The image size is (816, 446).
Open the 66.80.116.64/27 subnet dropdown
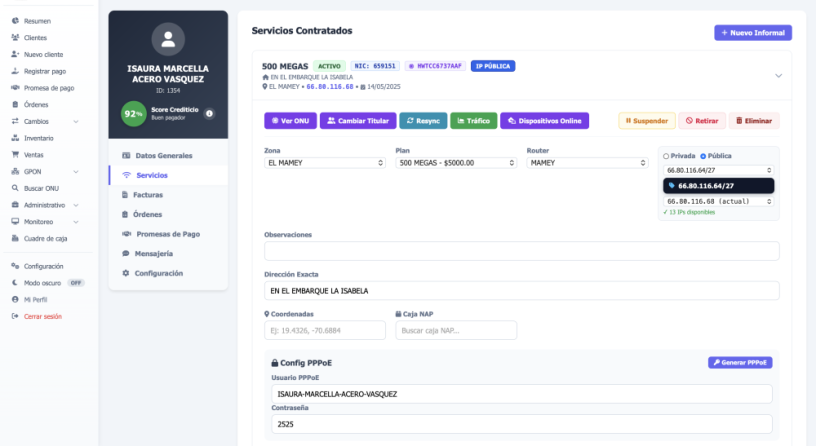coord(718,170)
